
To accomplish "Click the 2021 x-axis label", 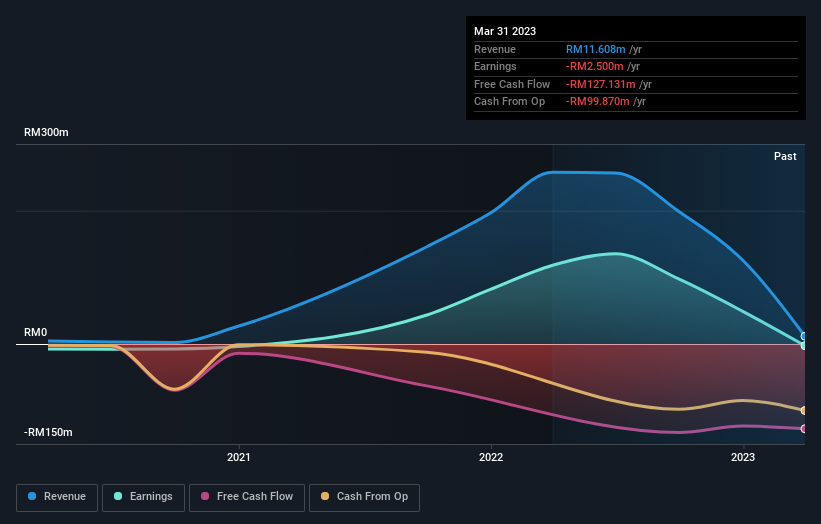I will pyautogui.click(x=239, y=457).
